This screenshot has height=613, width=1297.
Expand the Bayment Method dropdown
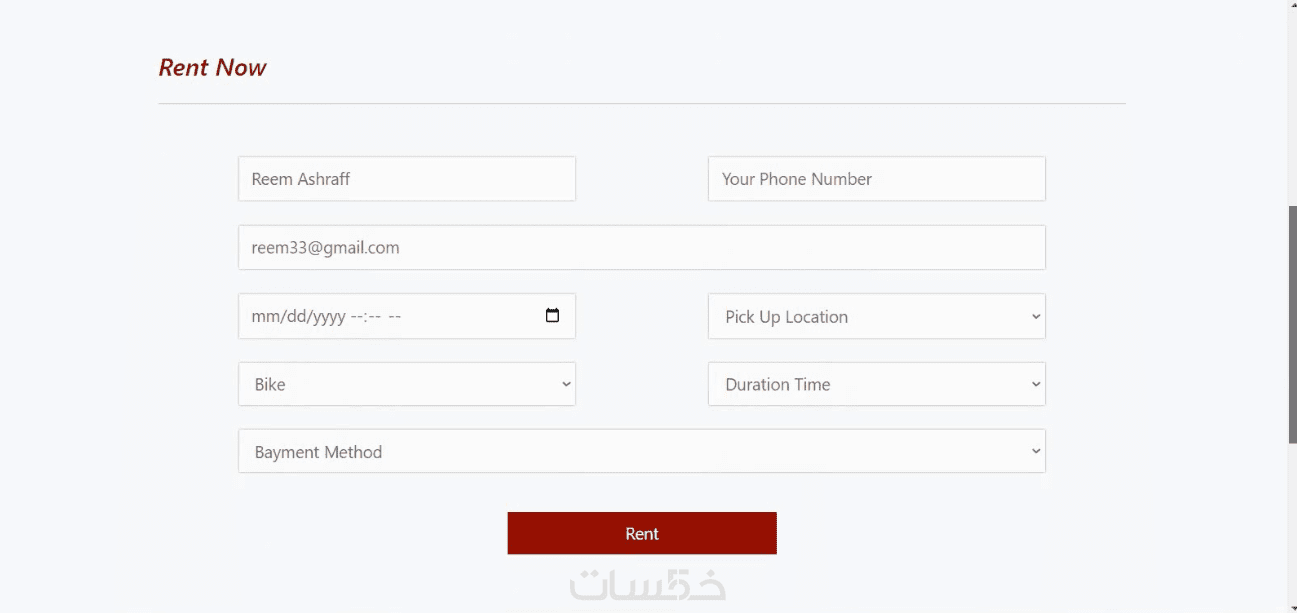pos(641,452)
